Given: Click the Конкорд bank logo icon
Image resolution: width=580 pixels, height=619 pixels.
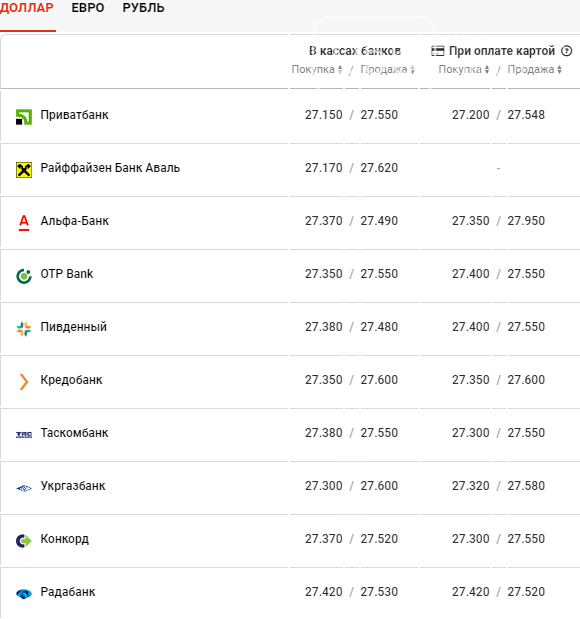Looking at the screenshot, I should coord(24,540).
